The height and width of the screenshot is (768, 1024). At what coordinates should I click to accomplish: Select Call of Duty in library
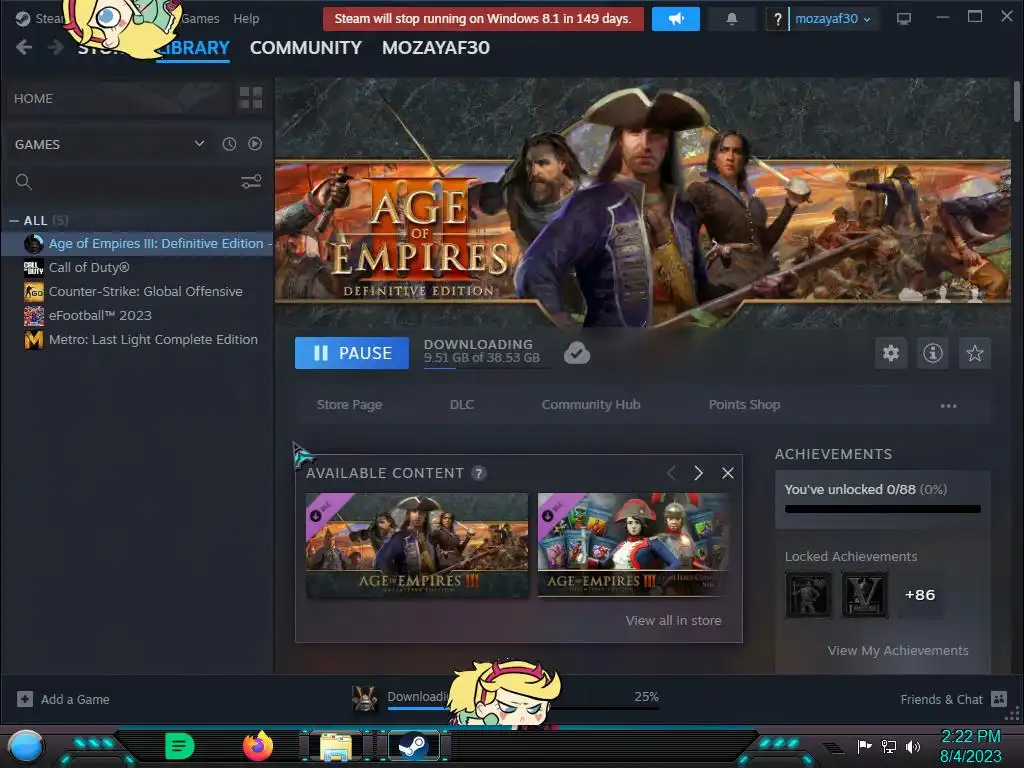(137, 268)
